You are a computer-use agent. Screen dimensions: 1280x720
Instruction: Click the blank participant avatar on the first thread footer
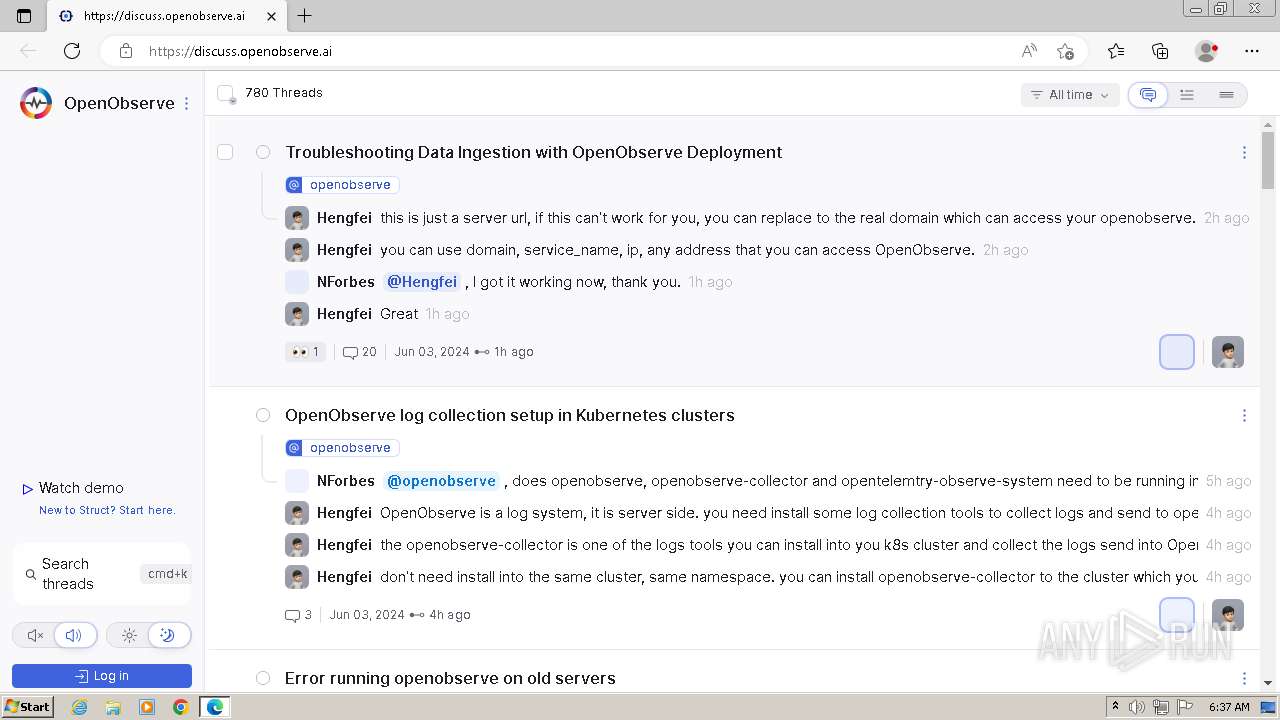[x=1177, y=352]
